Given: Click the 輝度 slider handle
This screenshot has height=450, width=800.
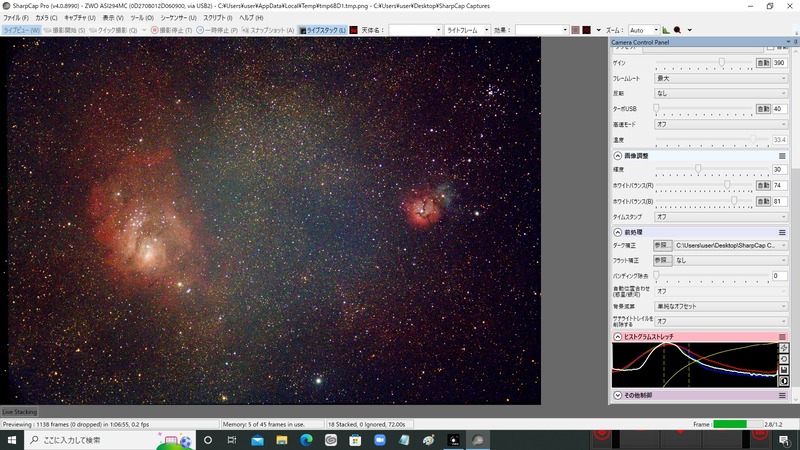Looking at the screenshot, I should tap(698, 168).
